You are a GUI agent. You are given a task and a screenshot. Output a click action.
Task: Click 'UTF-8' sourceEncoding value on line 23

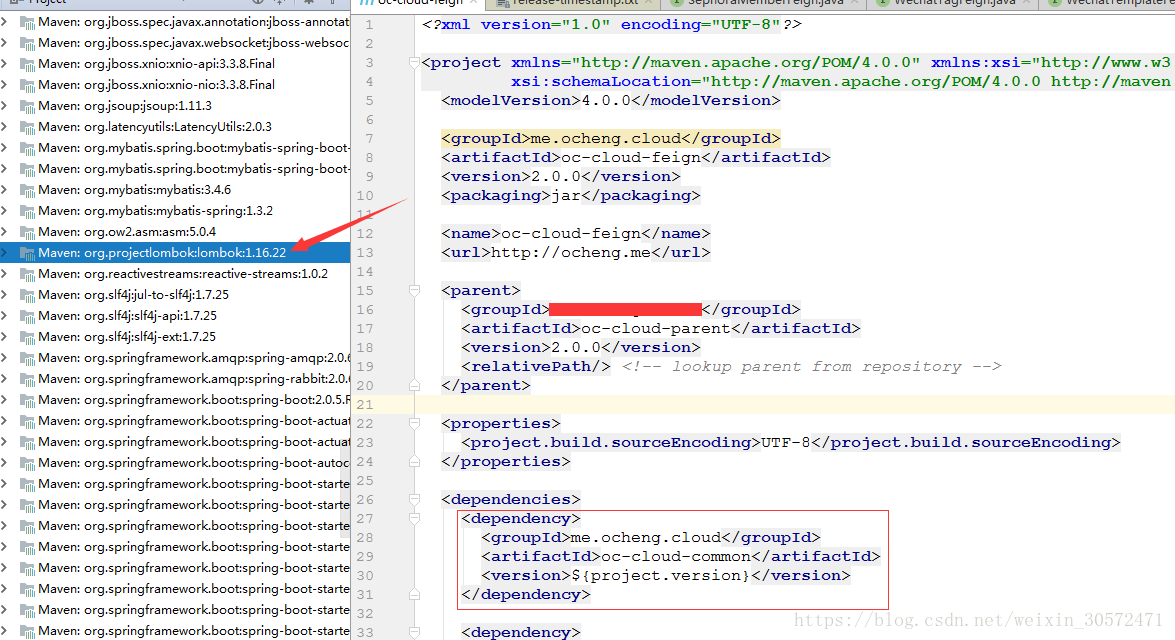tap(785, 443)
